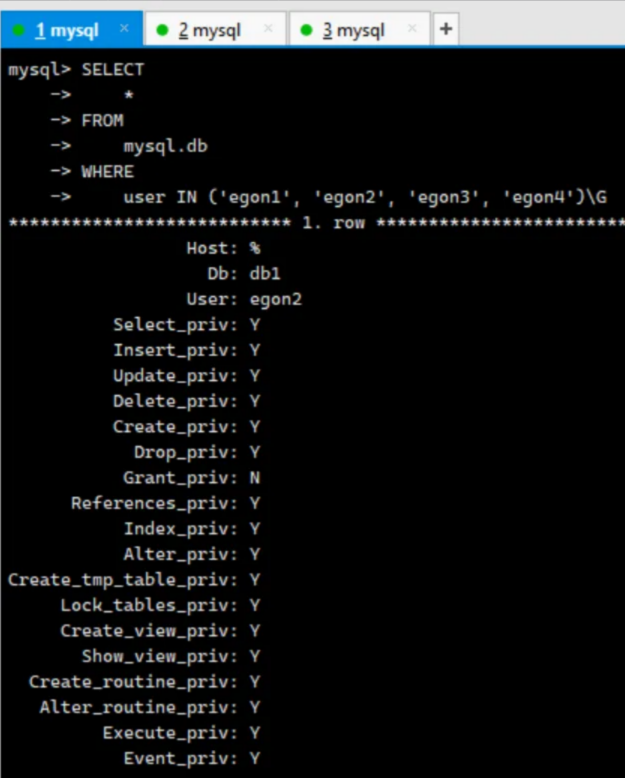Viewport: 625px width, 778px height.
Task: Click the green status dot on 2 mysql
Action: point(162,30)
